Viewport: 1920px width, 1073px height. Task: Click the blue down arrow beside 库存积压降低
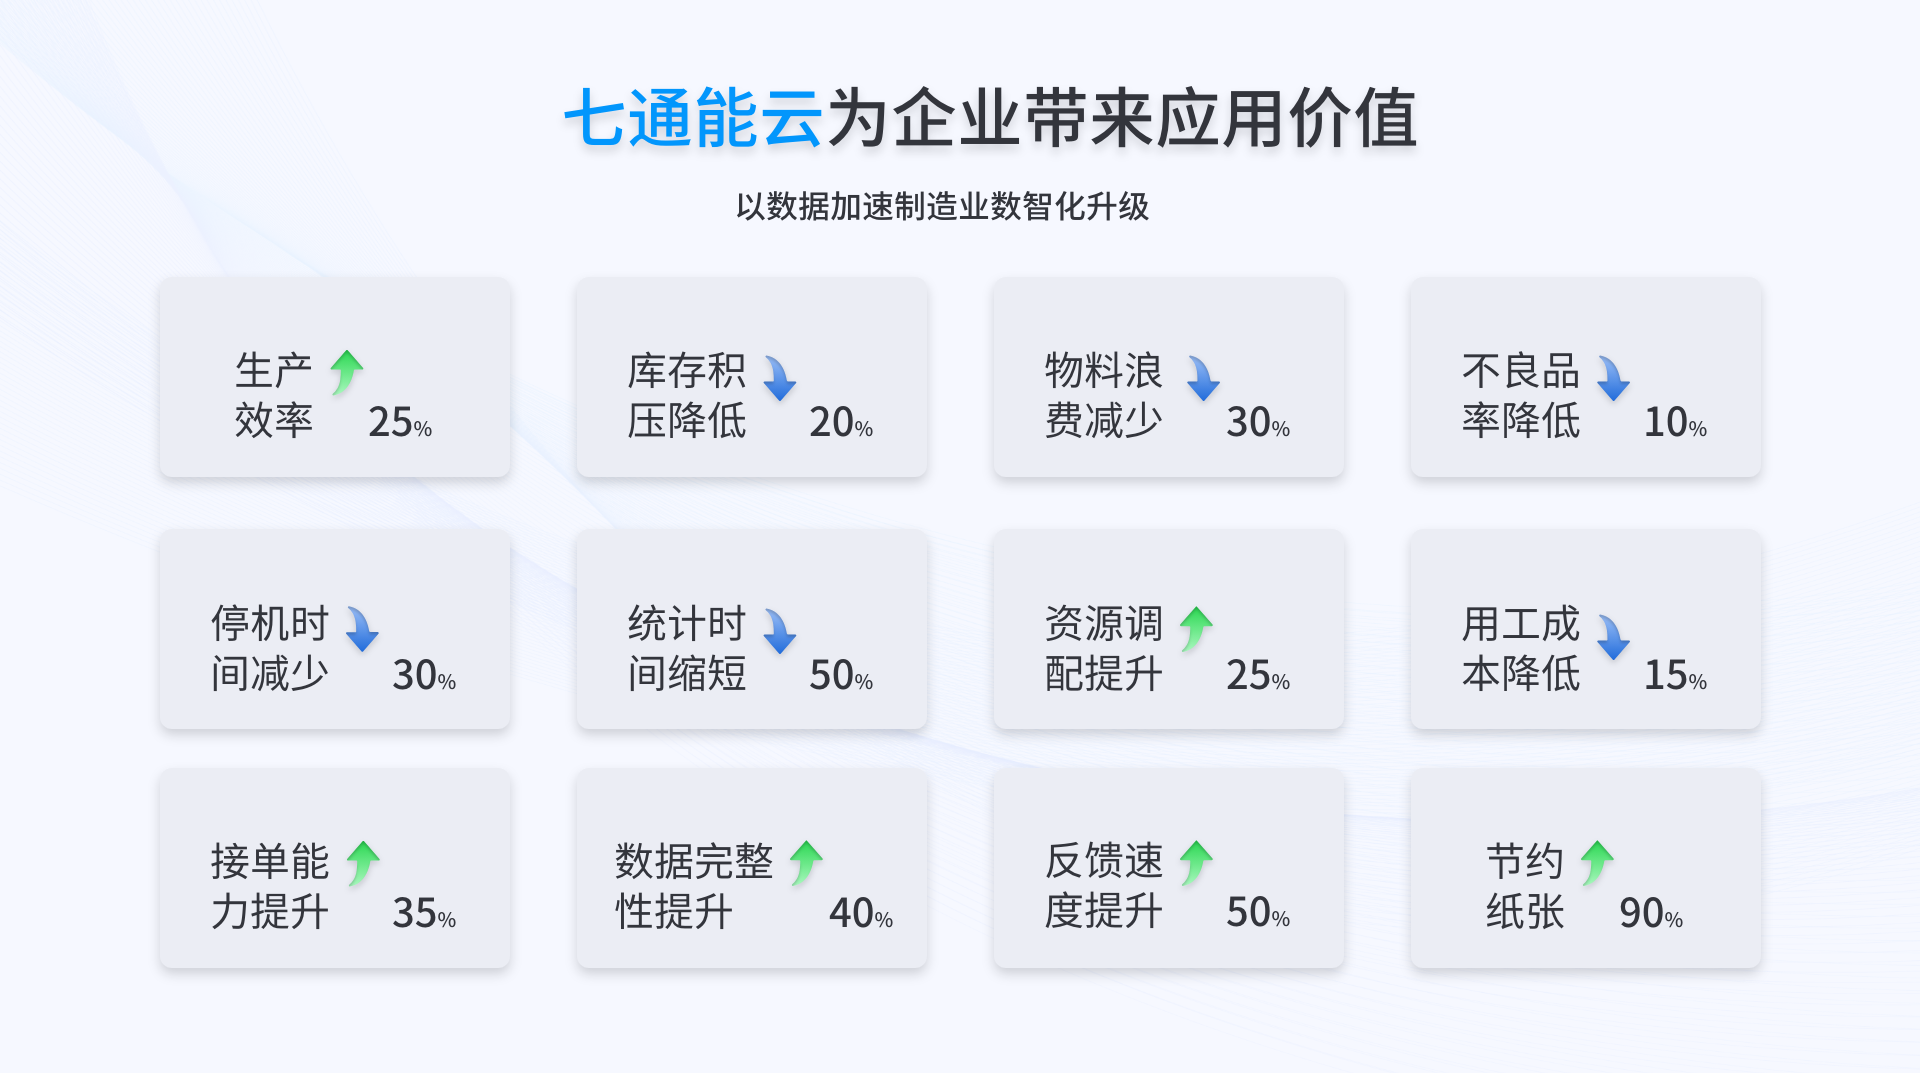[x=780, y=378]
